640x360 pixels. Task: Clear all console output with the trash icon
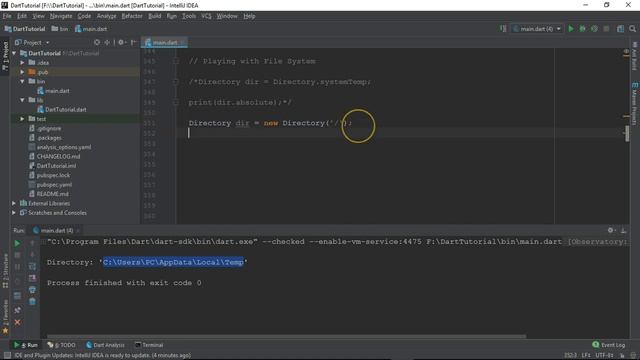32,302
